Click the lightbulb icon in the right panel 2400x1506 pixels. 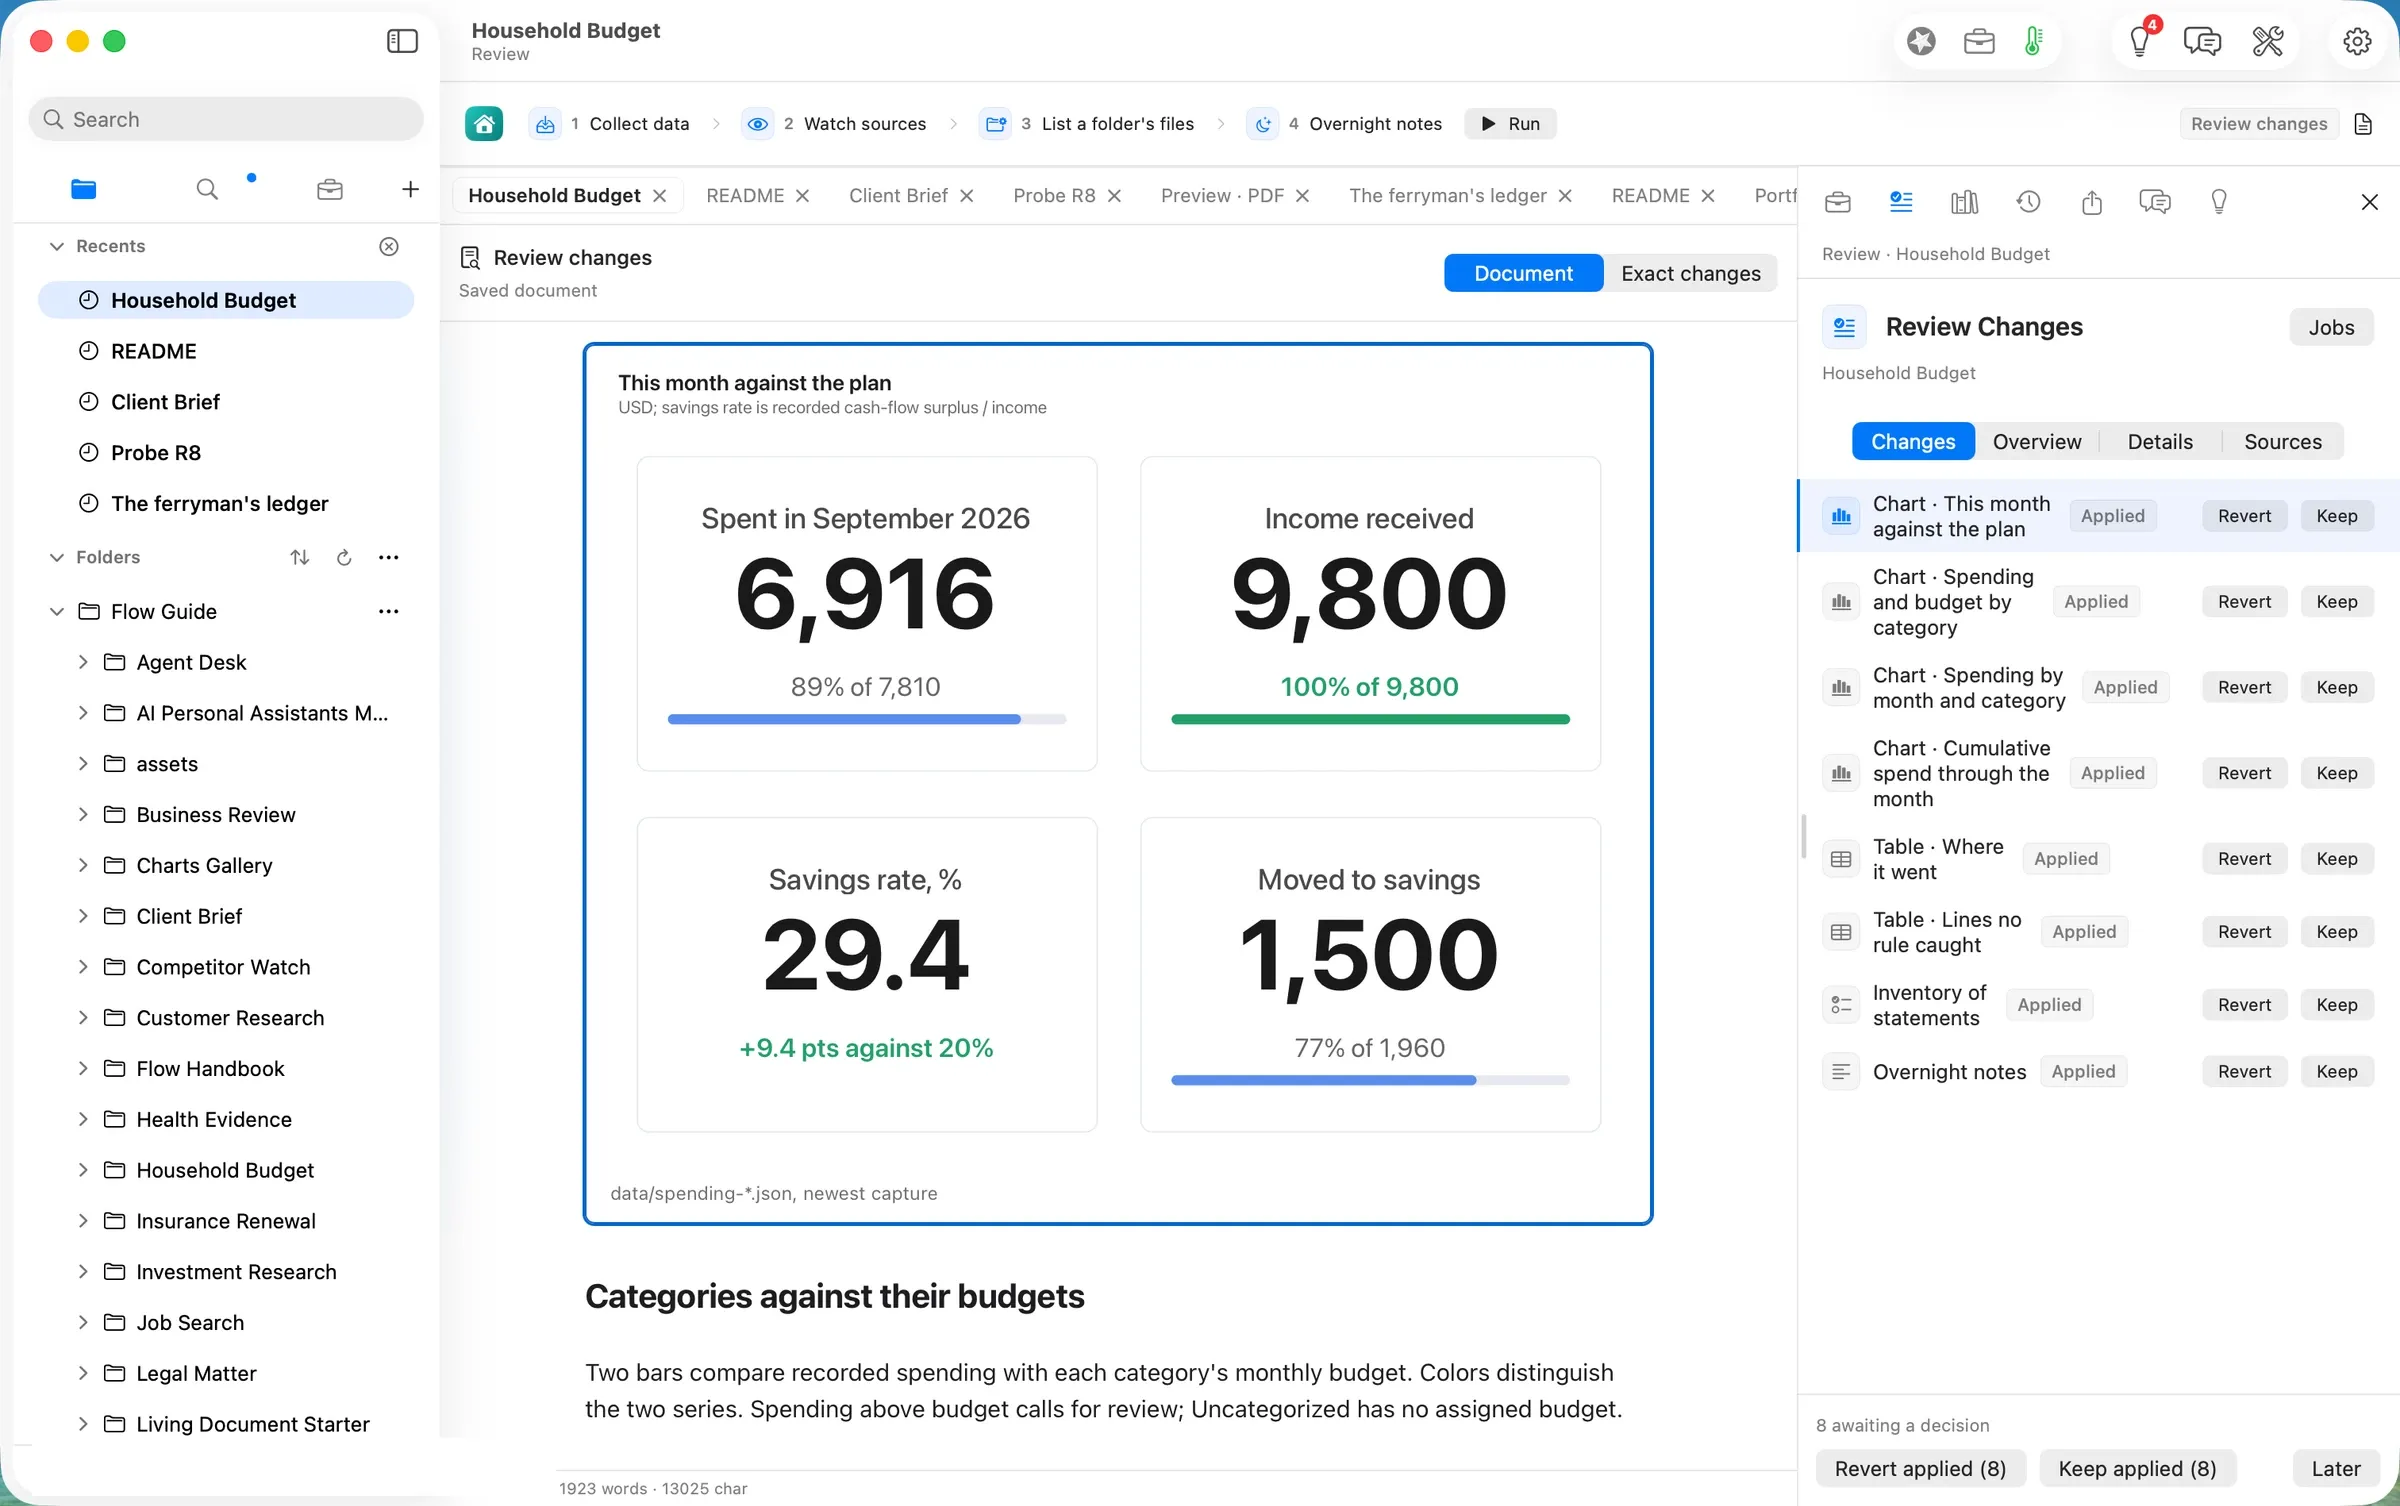[x=2219, y=202]
